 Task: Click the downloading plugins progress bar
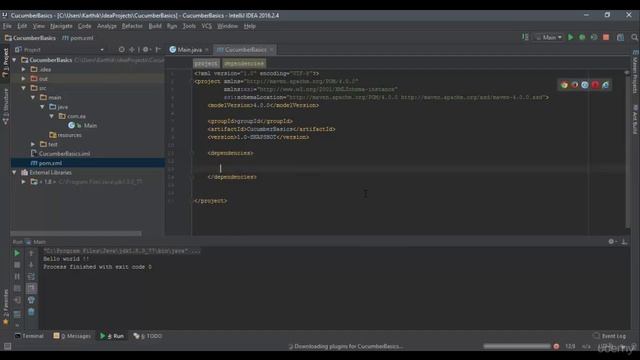[517, 346]
